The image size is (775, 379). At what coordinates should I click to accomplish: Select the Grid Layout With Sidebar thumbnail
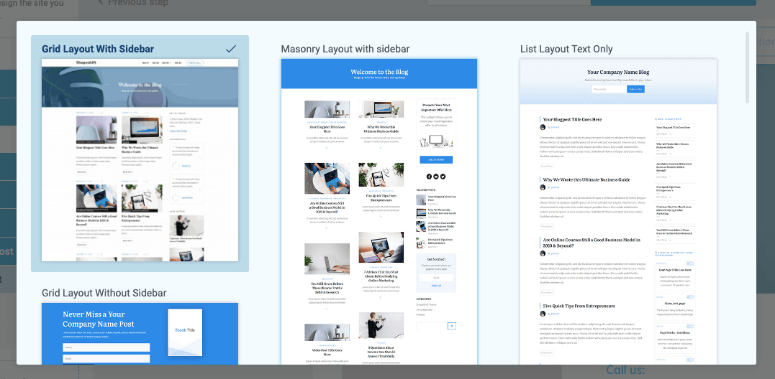pos(140,160)
